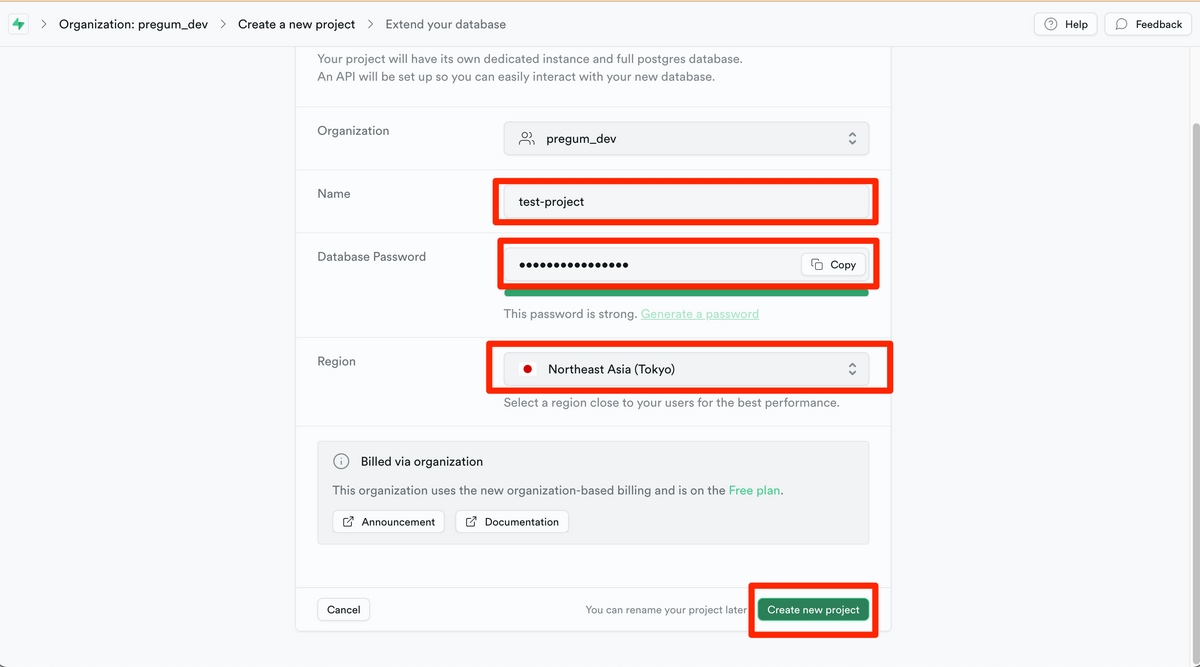This screenshot has width=1200, height=667.
Task: Click the organization people icon
Action: 526,139
